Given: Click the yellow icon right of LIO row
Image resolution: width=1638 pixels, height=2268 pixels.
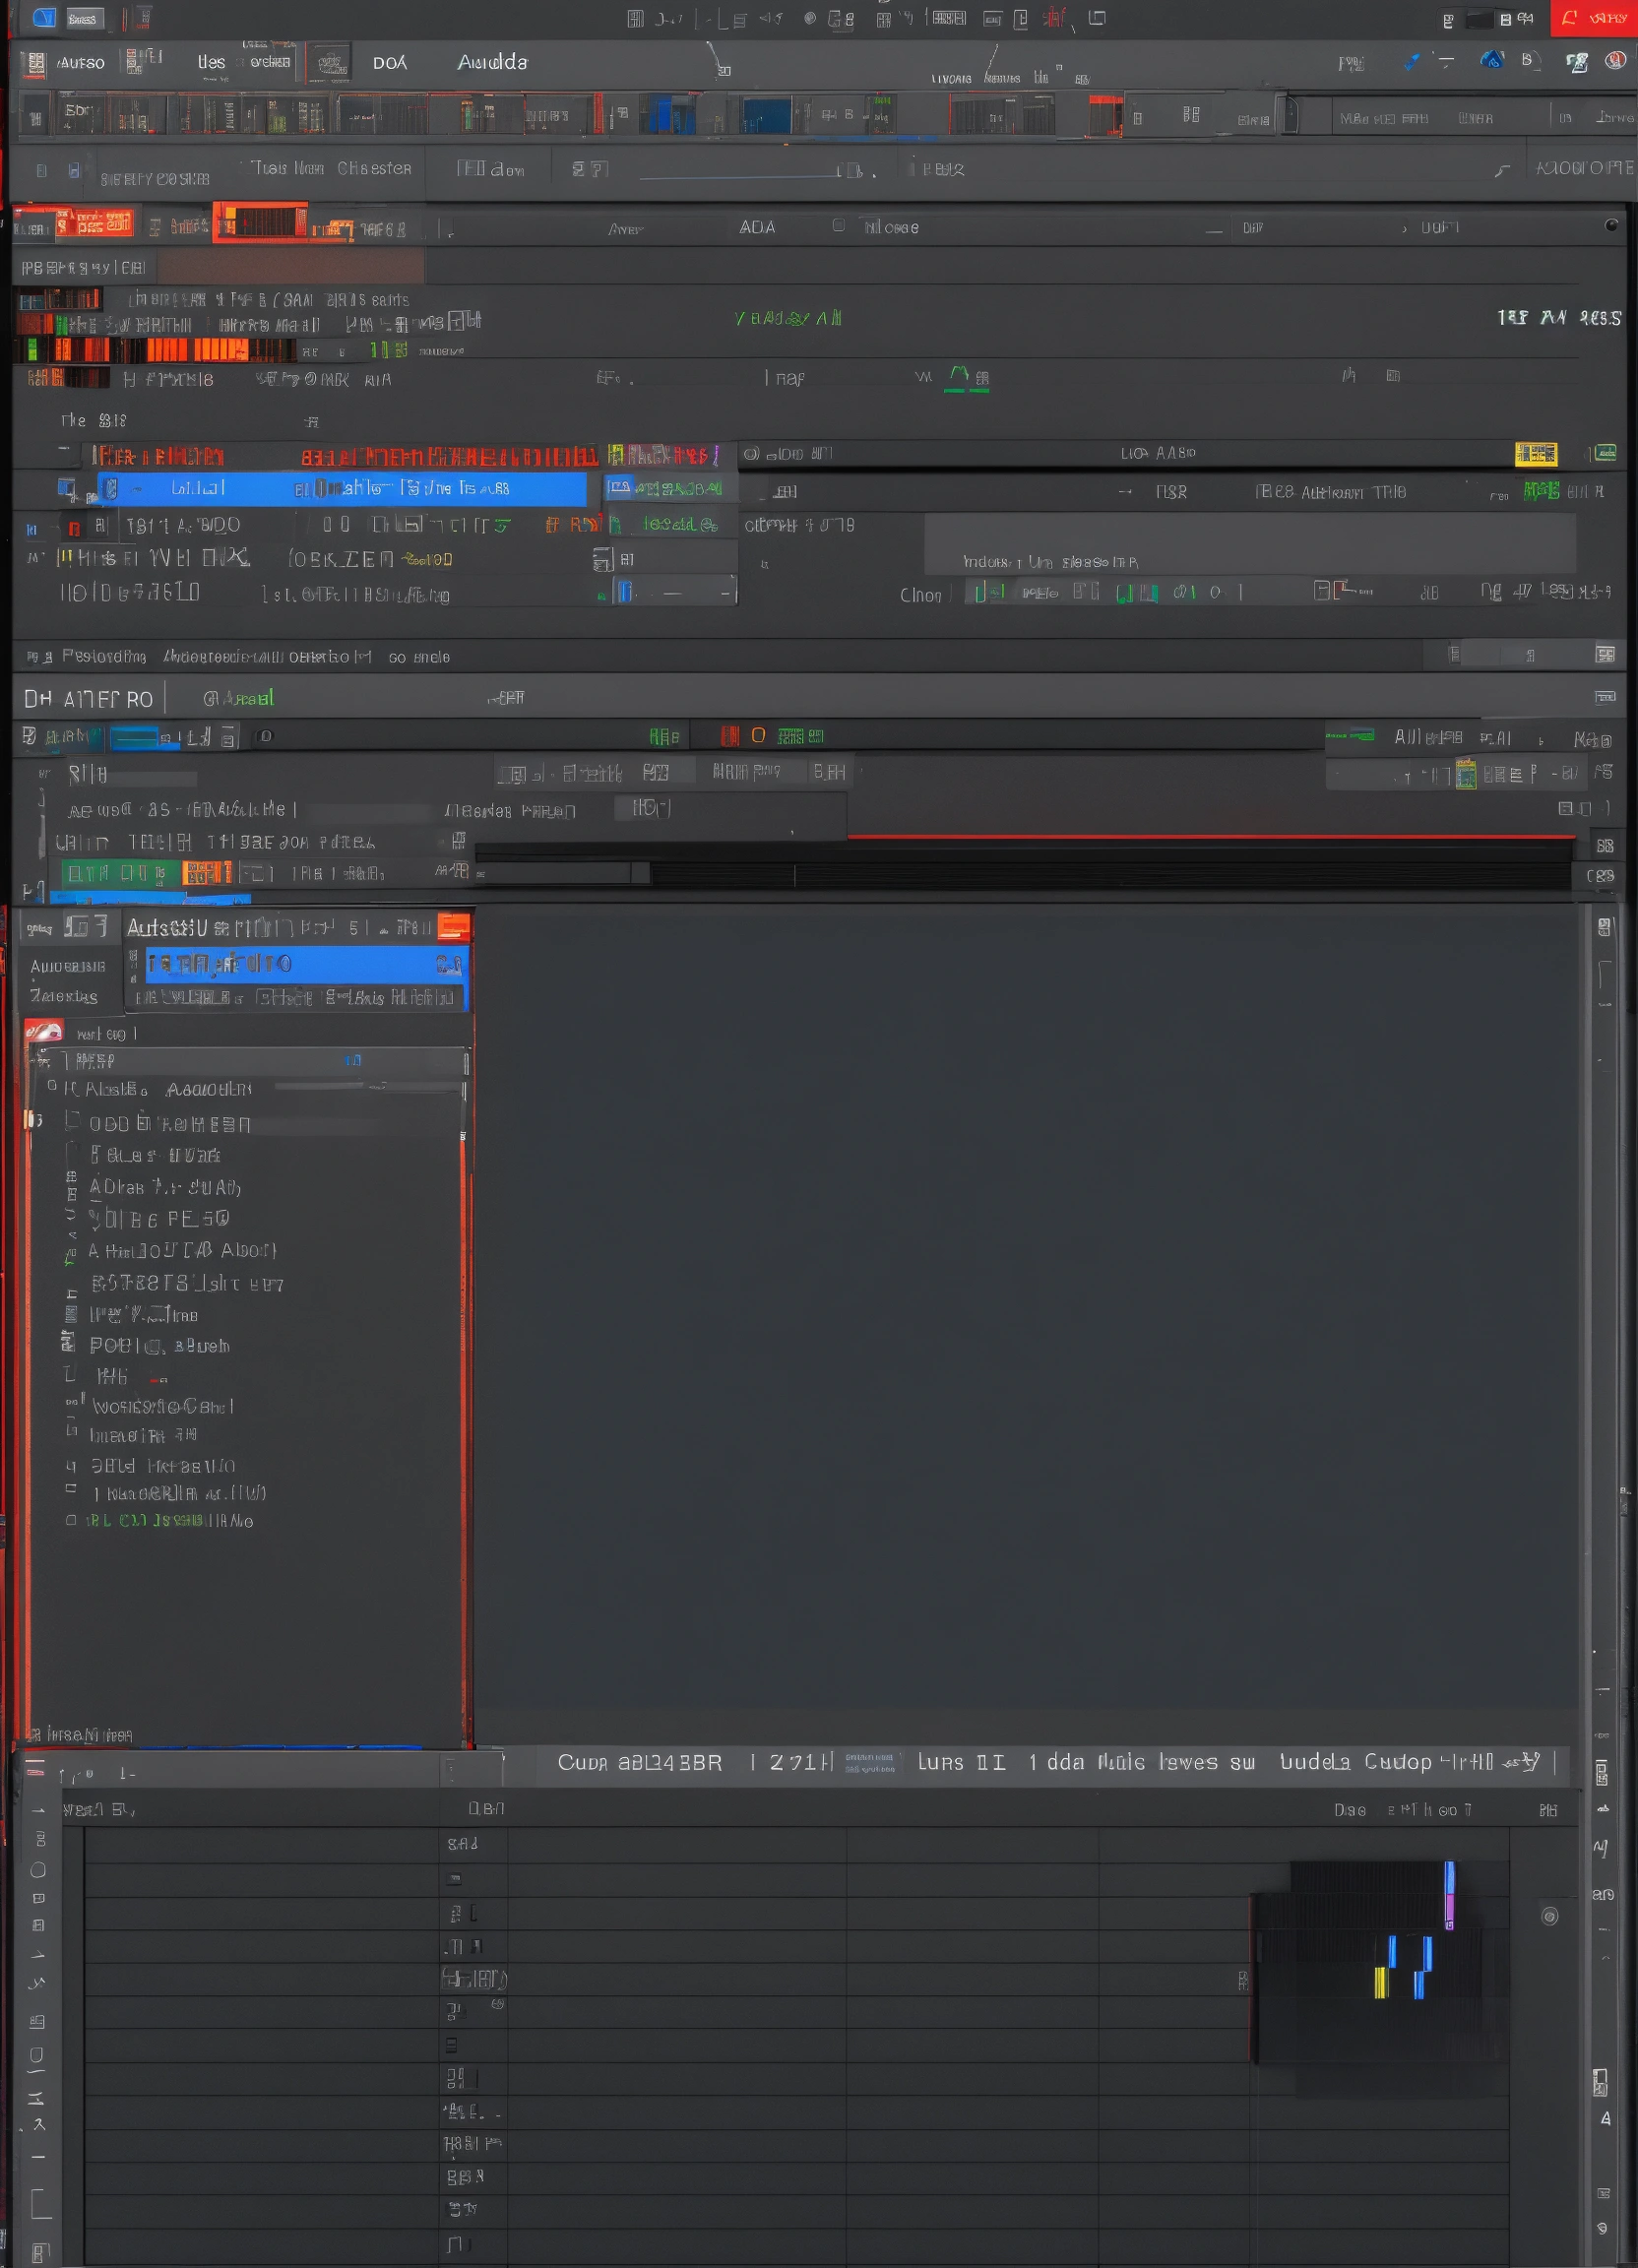Looking at the screenshot, I should 1535,454.
